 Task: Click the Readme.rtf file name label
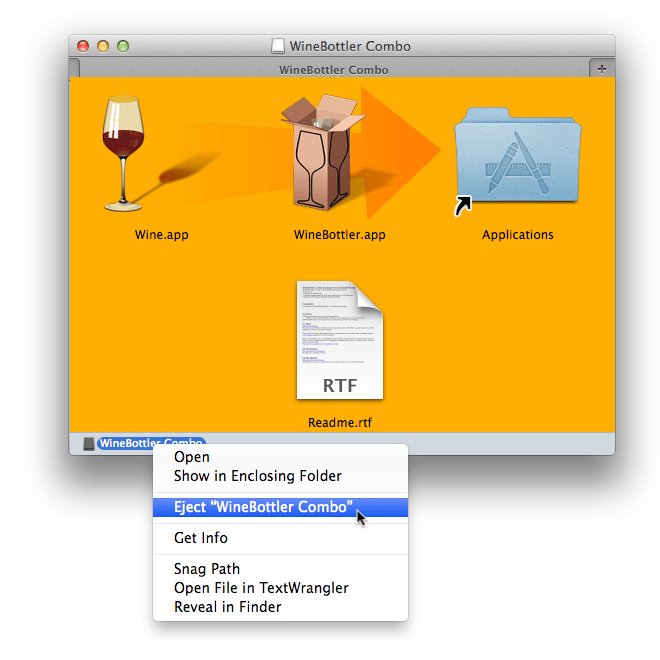click(x=340, y=423)
